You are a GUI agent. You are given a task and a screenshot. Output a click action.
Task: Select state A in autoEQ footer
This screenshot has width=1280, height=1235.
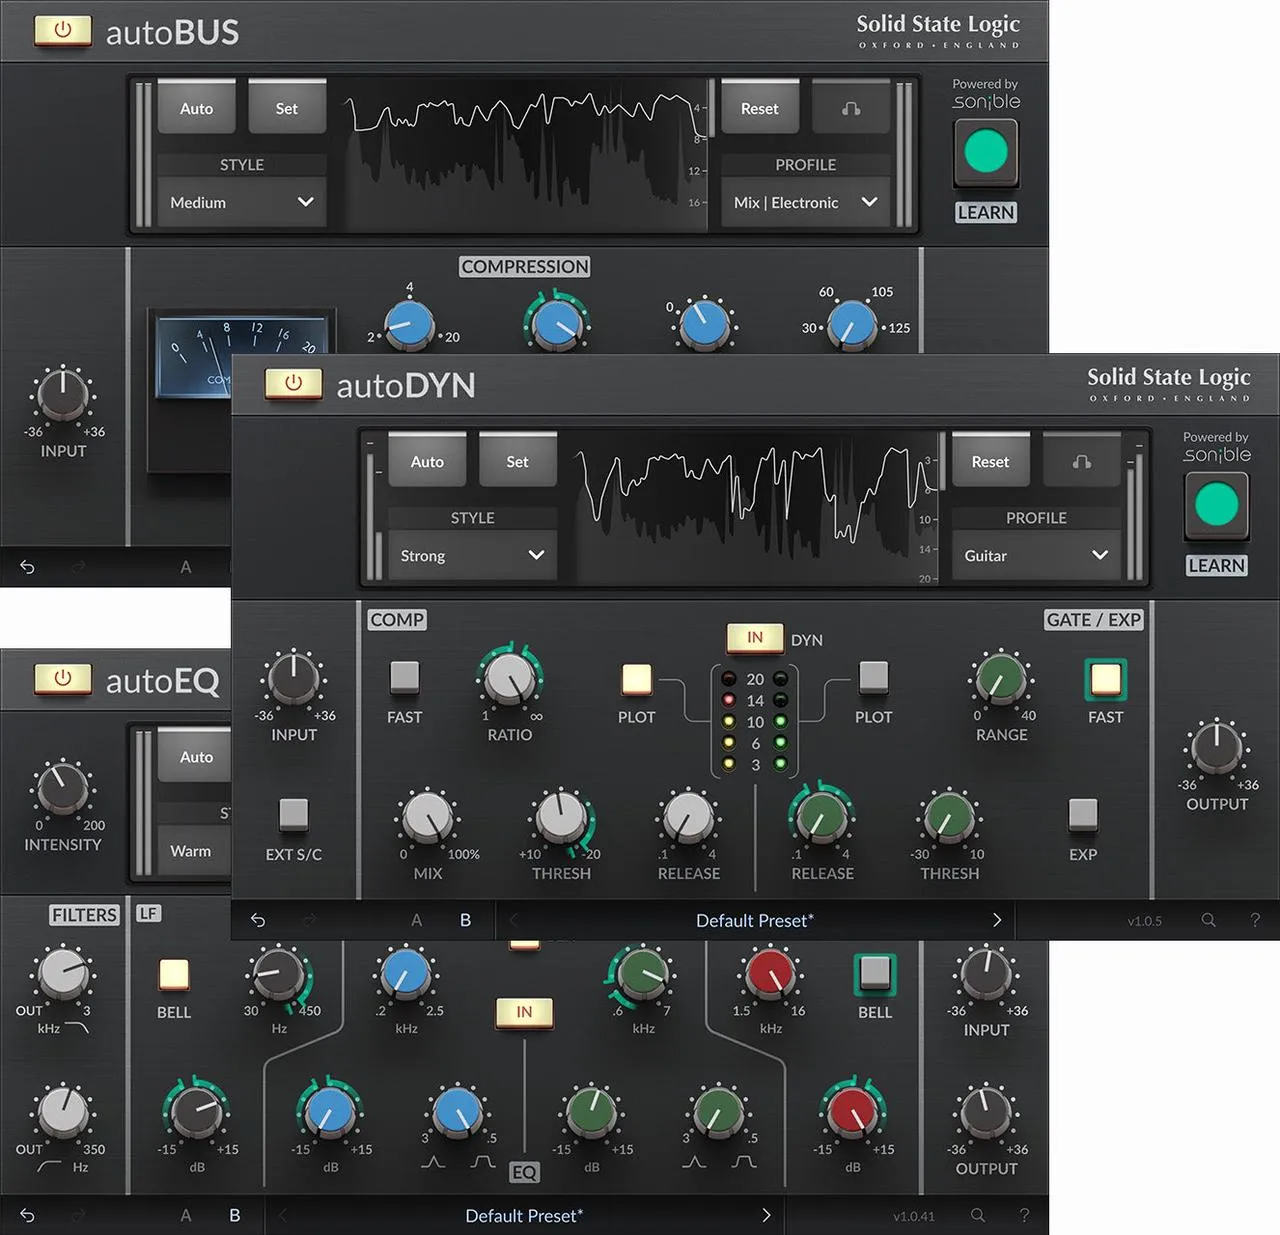pos(185,1215)
